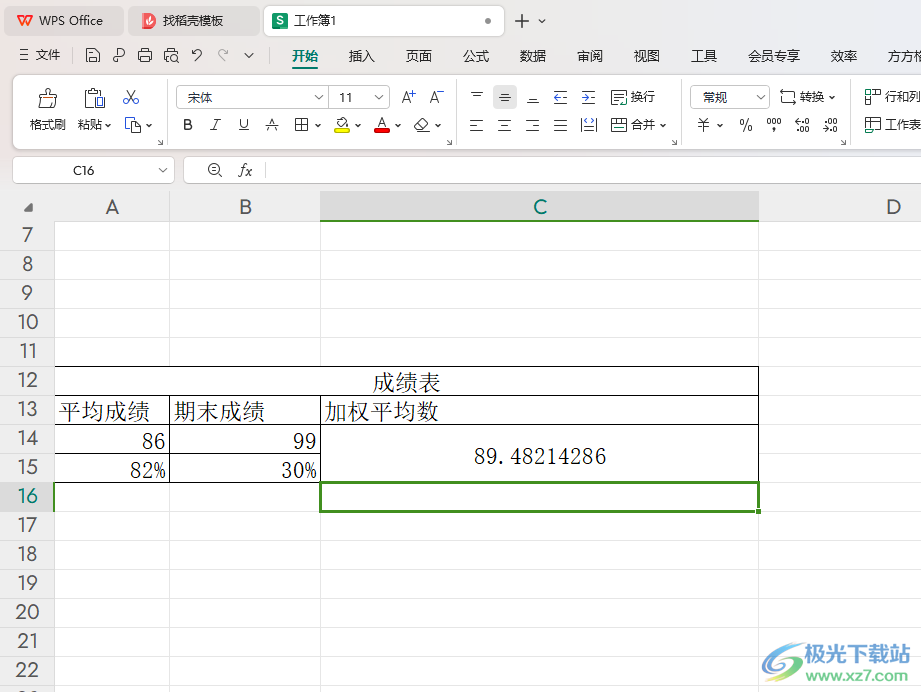Switch to the 审阅 tab
The image size is (921, 692).
[590, 56]
